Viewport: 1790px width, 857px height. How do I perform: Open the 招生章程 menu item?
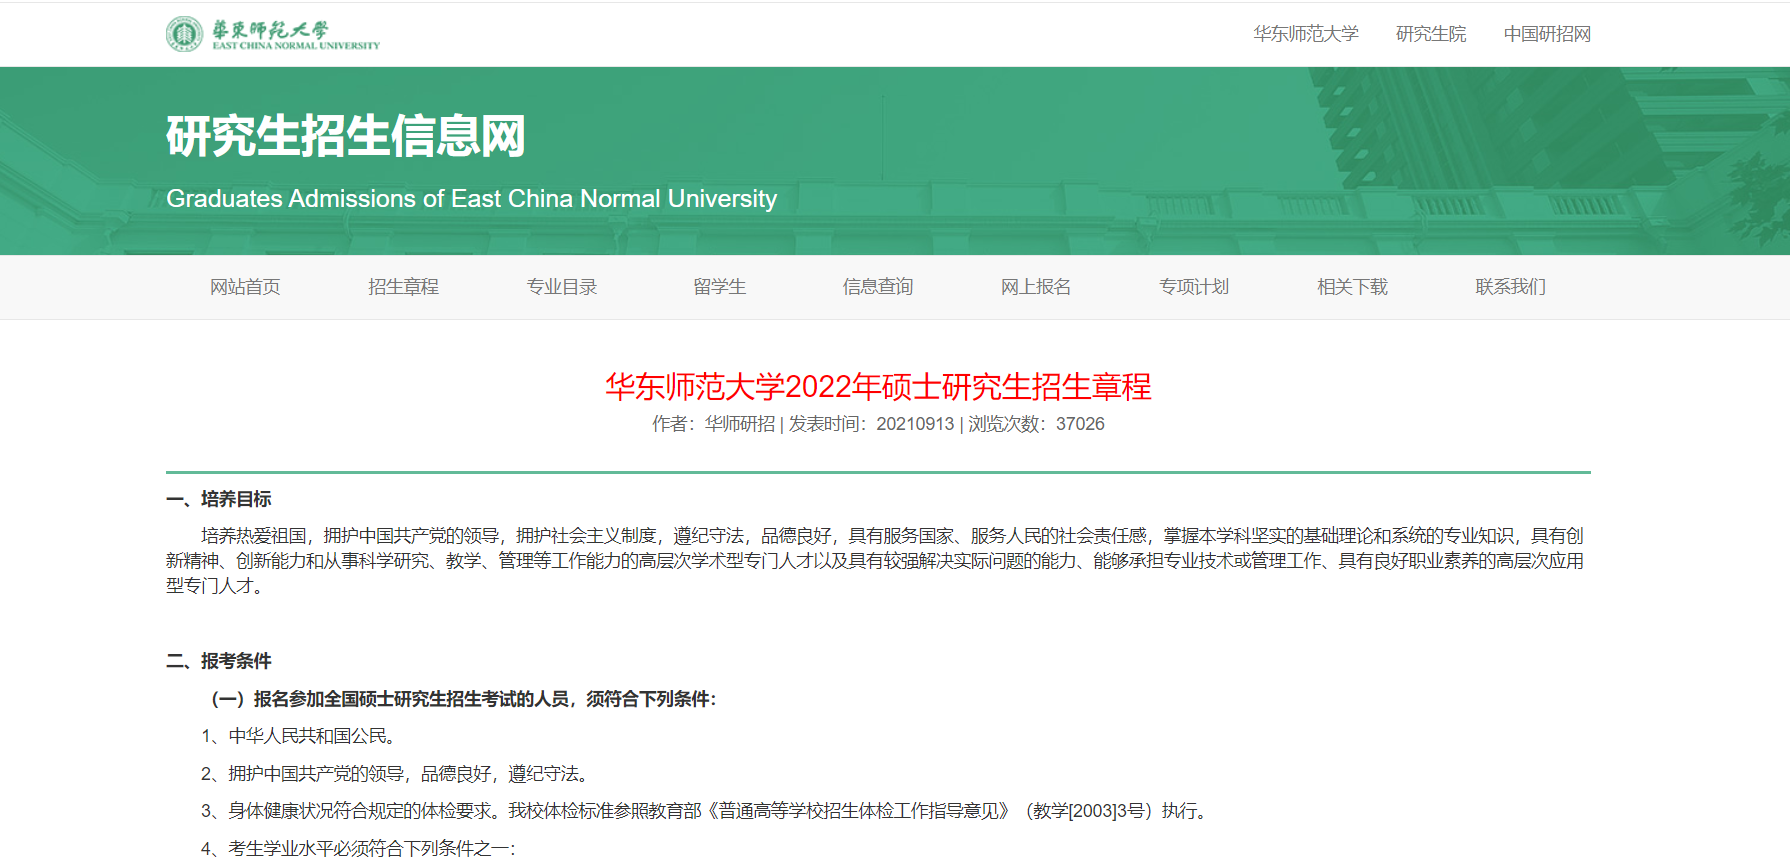click(x=403, y=287)
